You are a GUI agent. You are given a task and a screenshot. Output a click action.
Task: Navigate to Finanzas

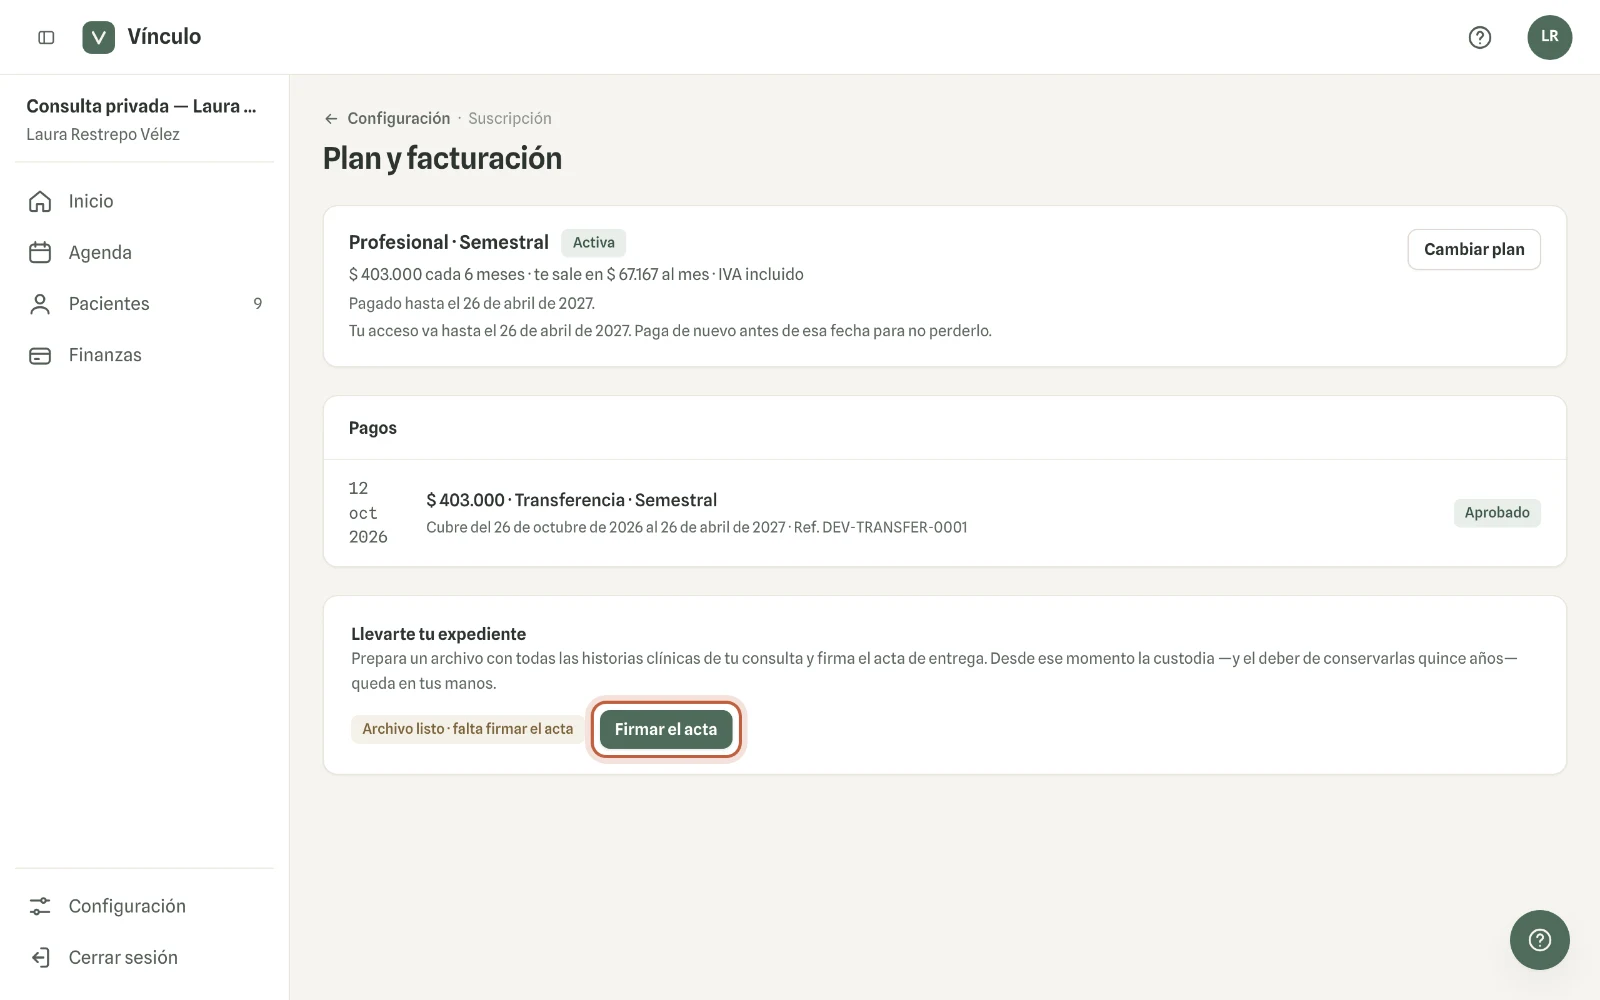(145, 355)
